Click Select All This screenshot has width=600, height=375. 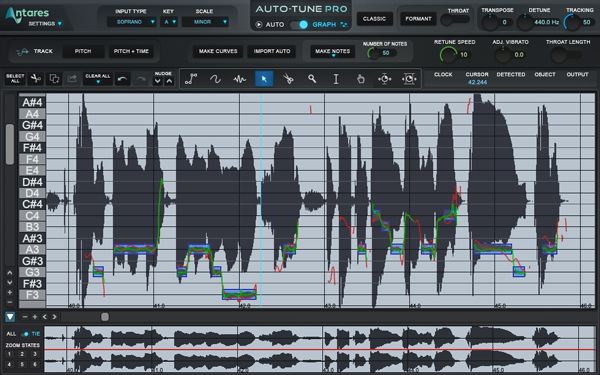[15, 79]
